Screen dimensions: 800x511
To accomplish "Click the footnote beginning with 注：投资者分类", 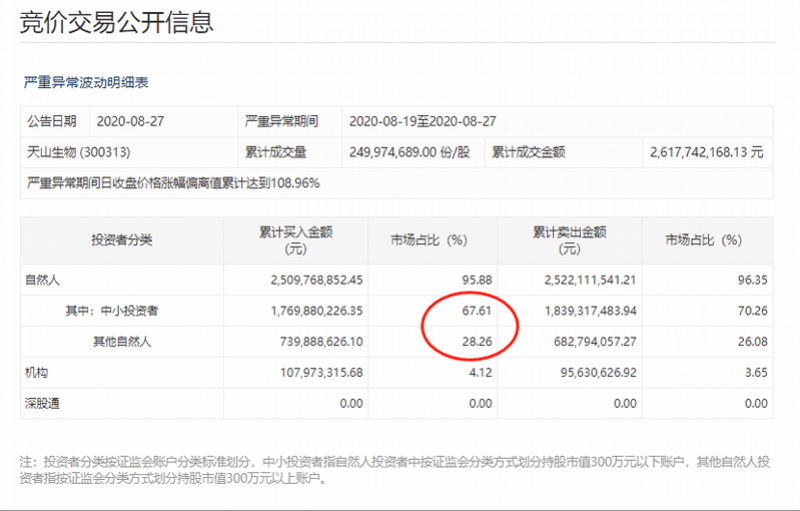I will click(394, 470).
